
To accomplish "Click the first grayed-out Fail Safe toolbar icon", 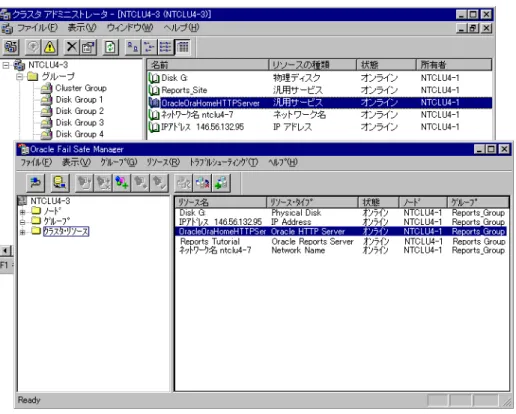I will coord(84,183).
